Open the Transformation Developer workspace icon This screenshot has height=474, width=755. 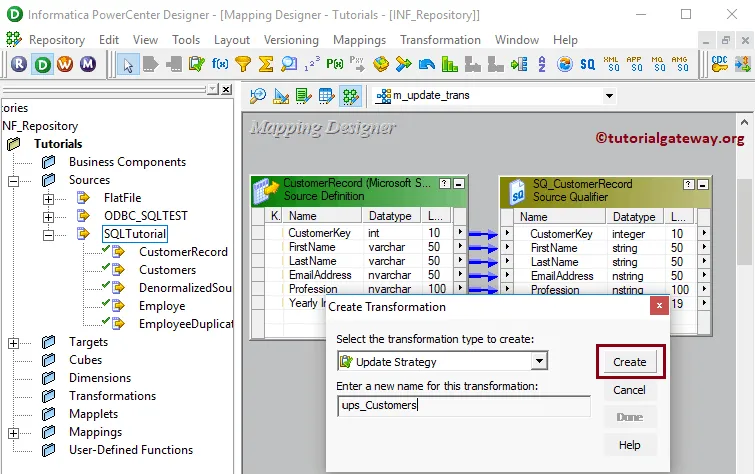[x=304, y=96]
